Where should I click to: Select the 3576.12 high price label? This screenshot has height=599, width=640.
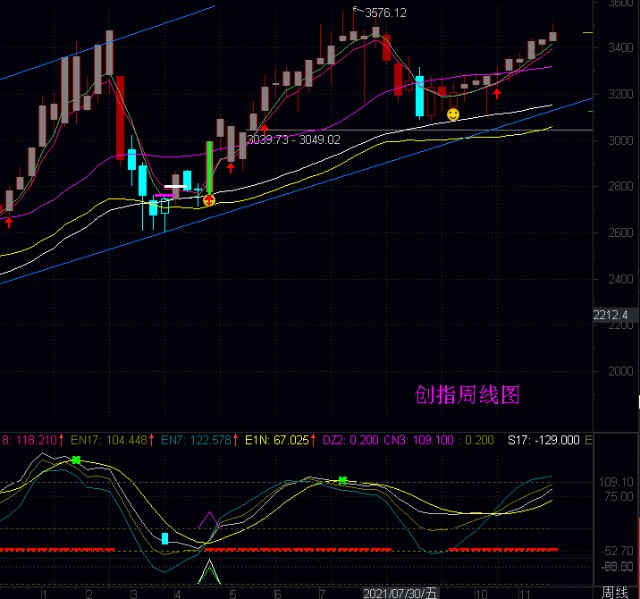386,13
